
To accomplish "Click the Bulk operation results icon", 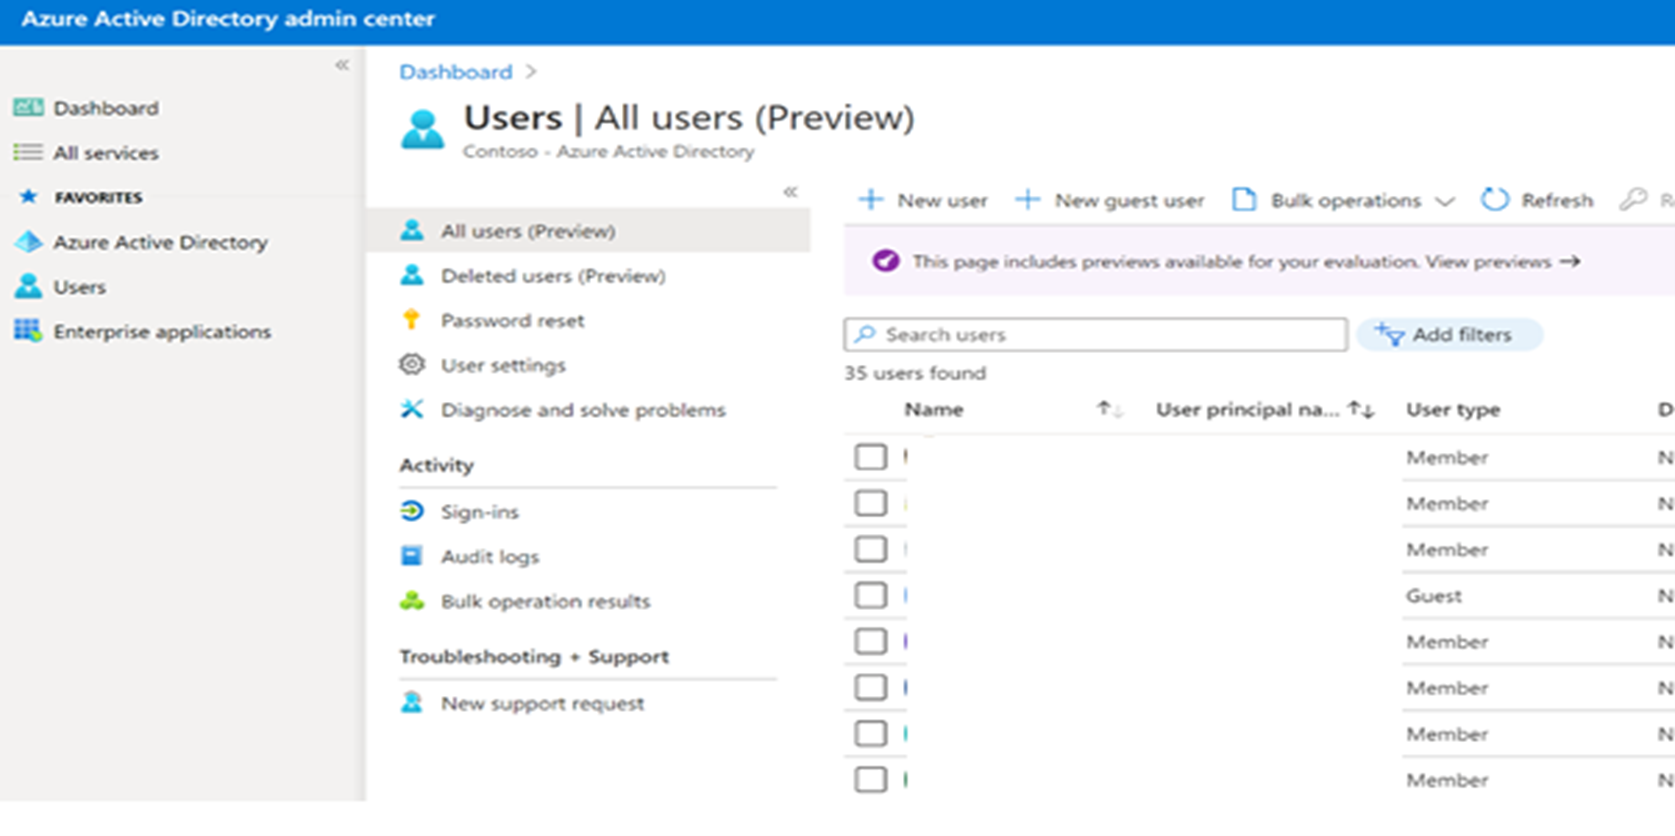I will point(412,601).
